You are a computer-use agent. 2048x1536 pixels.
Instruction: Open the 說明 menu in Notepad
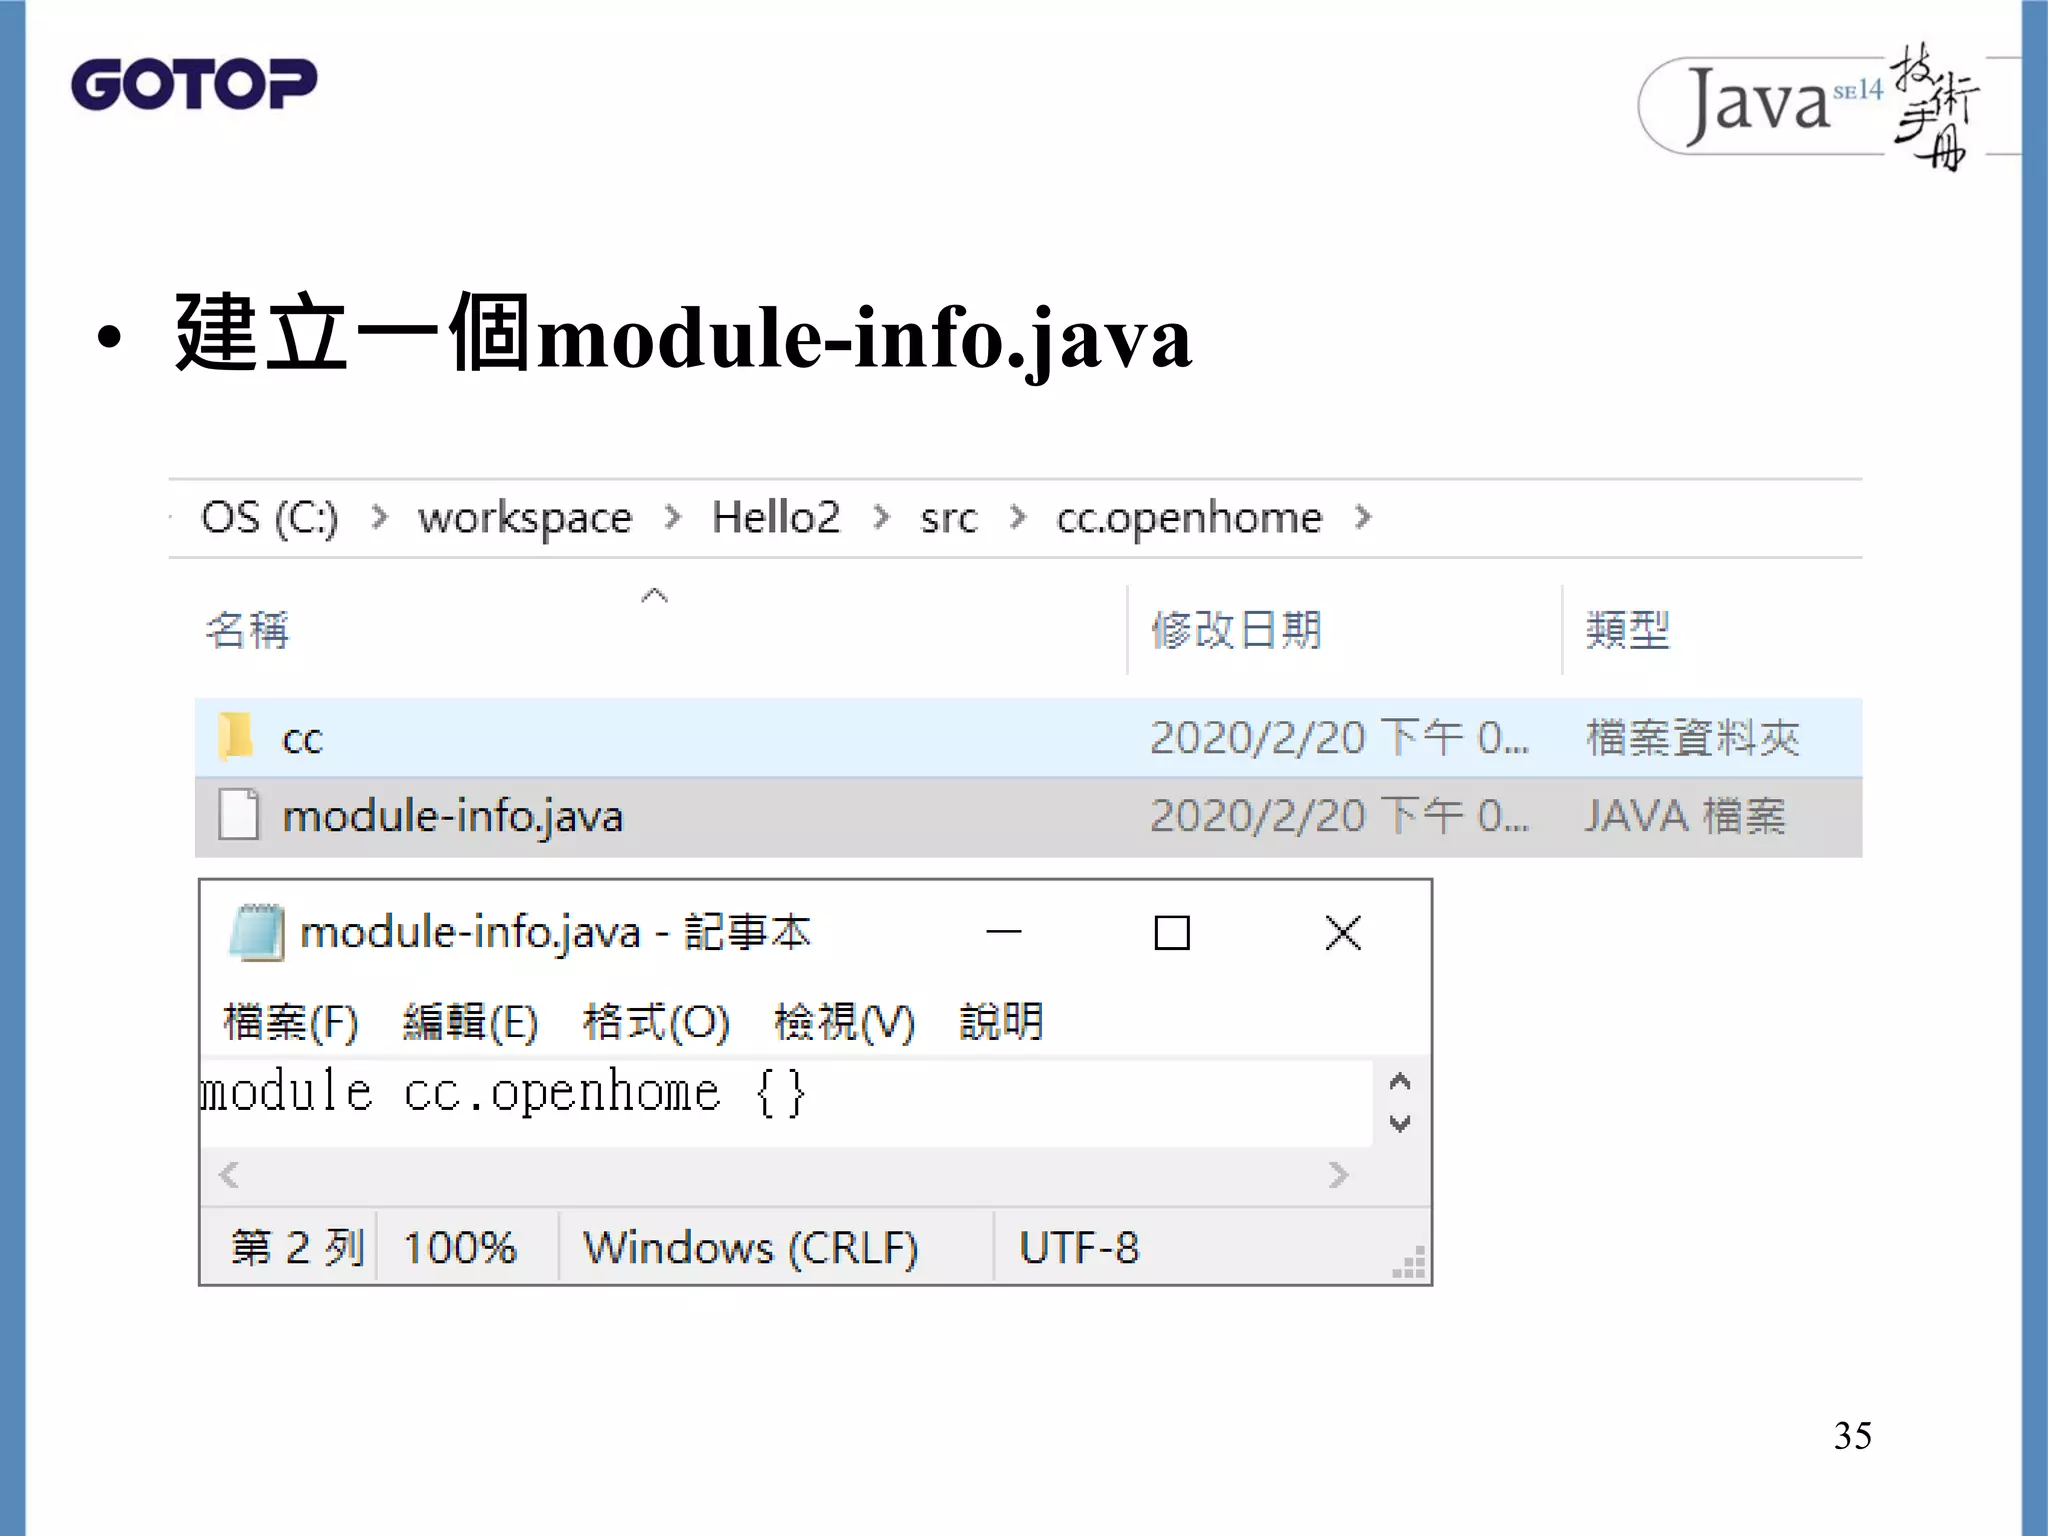(1001, 1022)
